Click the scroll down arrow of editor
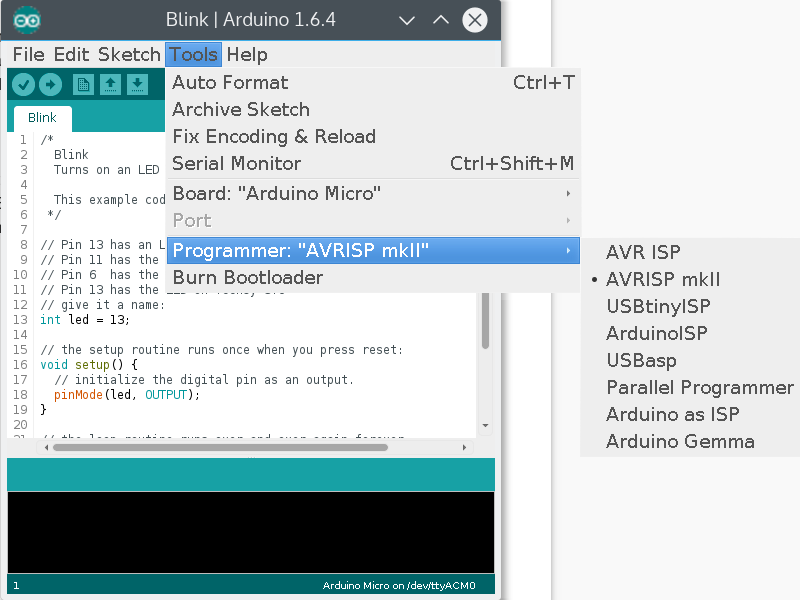This screenshot has width=800, height=600. pyautogui.click(x=485, y=426)
